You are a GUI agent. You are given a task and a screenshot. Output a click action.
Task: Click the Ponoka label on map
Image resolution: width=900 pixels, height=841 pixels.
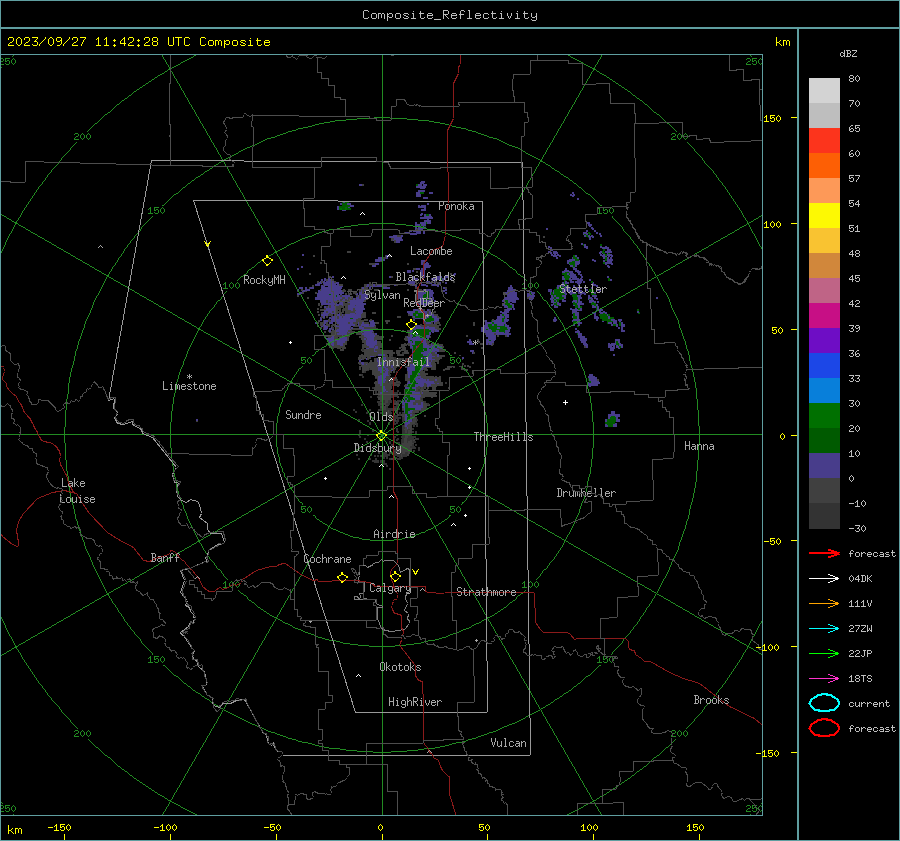point(456,206)
